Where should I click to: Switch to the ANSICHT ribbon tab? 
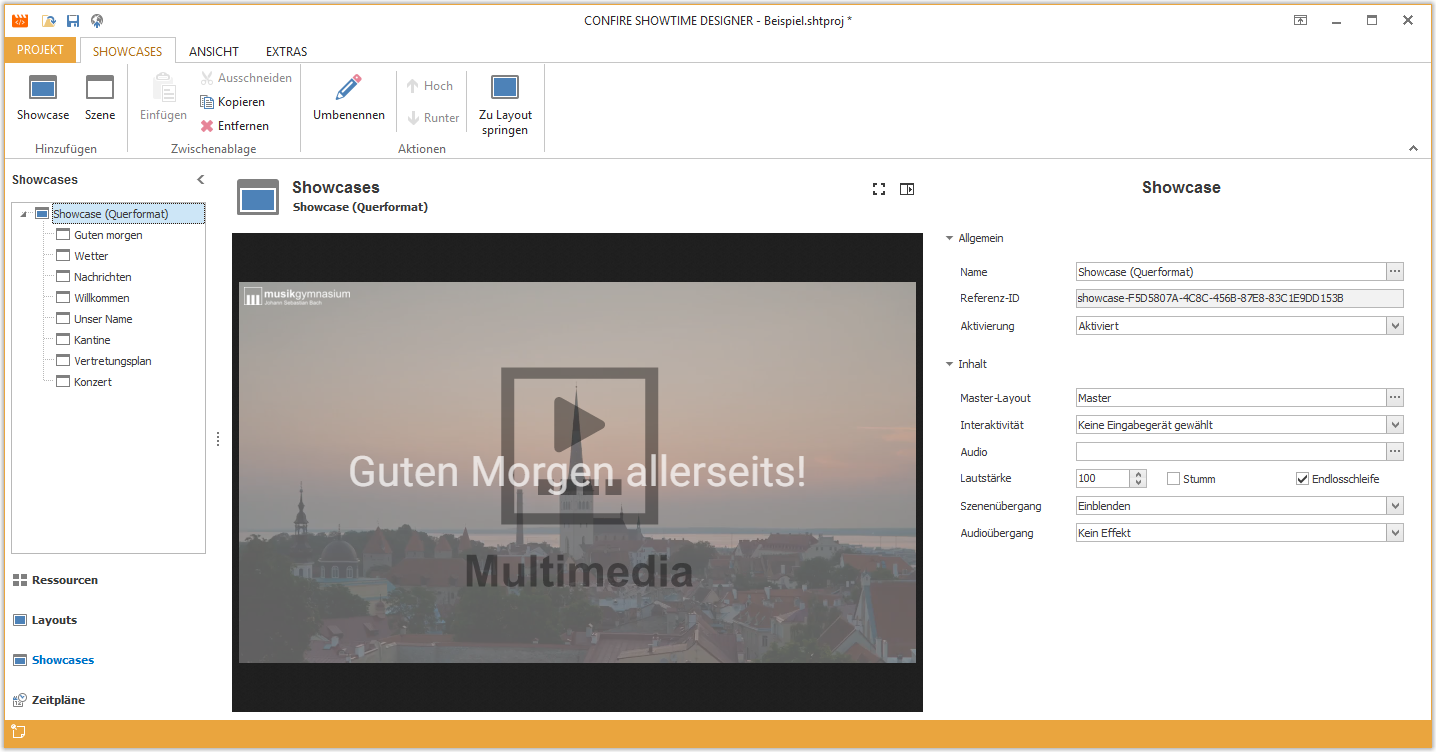pyautogui.click(x=214, y=52)
